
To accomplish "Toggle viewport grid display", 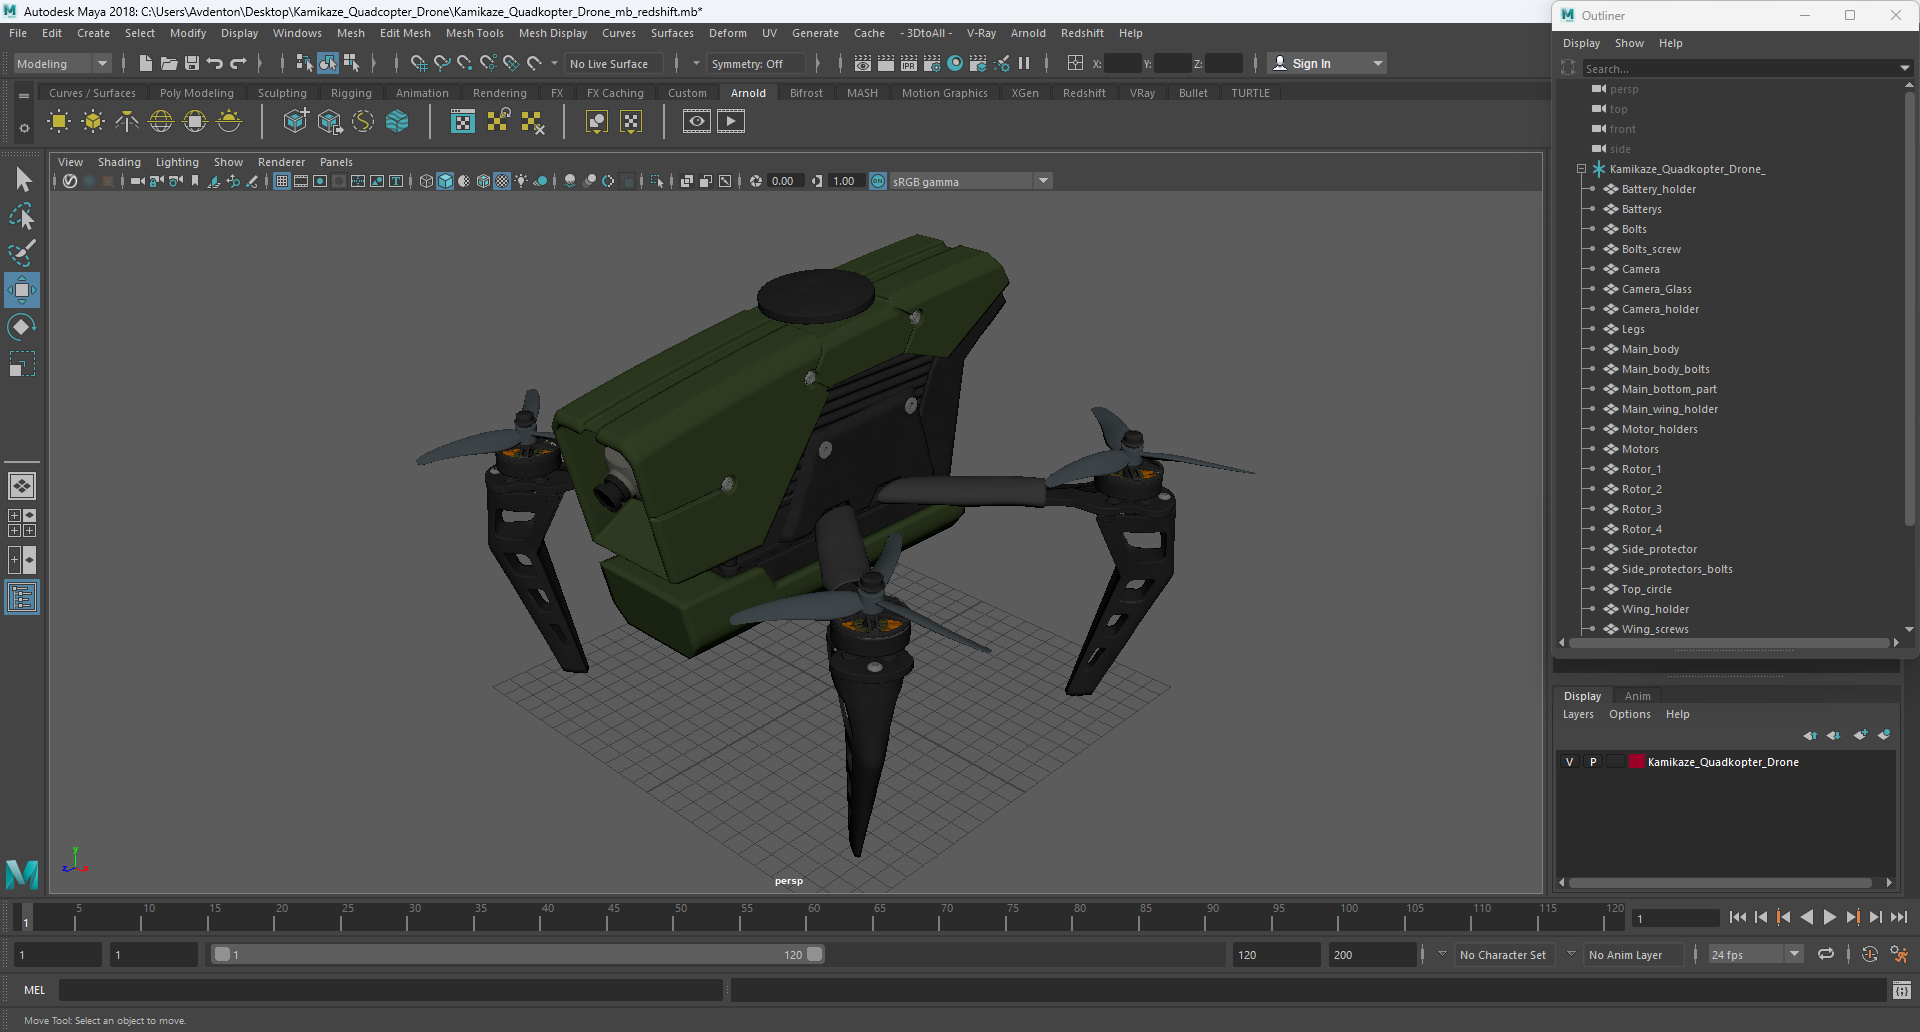I will 282,181.
